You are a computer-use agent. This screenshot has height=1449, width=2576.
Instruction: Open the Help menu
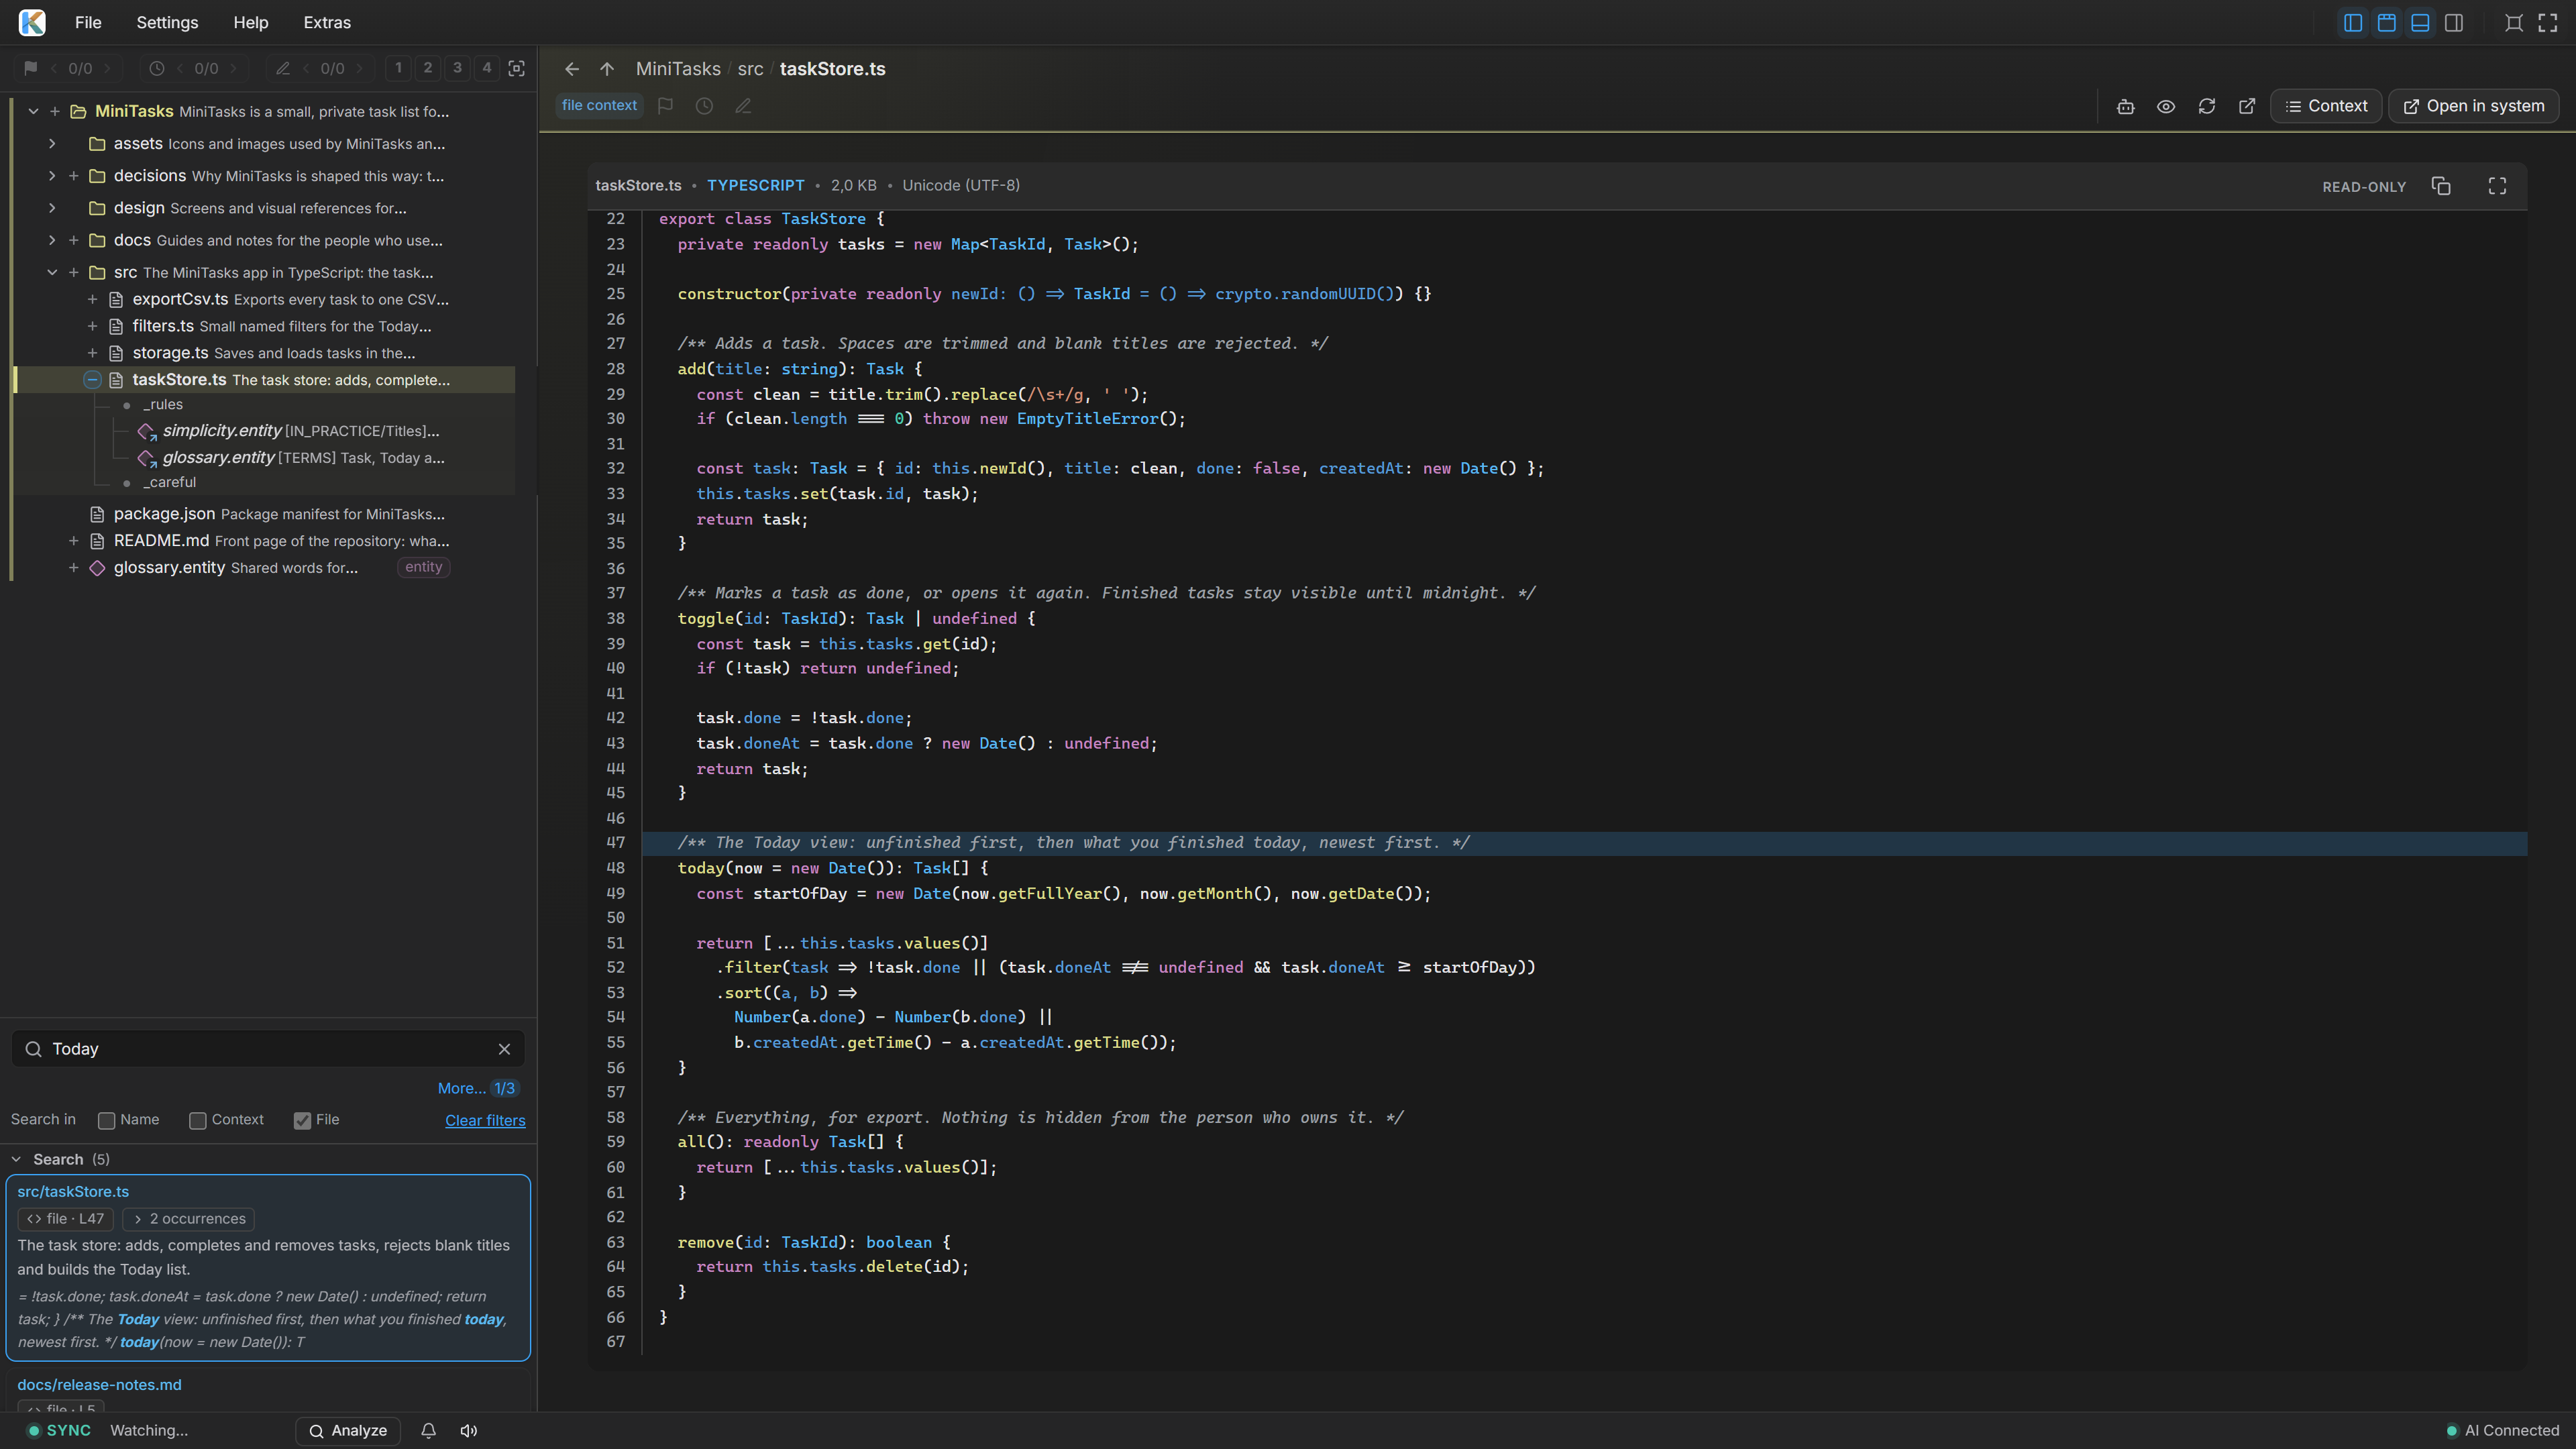click(250, 22)
